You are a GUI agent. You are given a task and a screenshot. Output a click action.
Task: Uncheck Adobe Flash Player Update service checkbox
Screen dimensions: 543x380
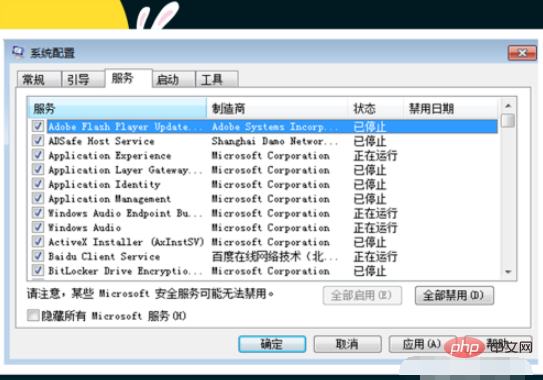coord(38,126)
